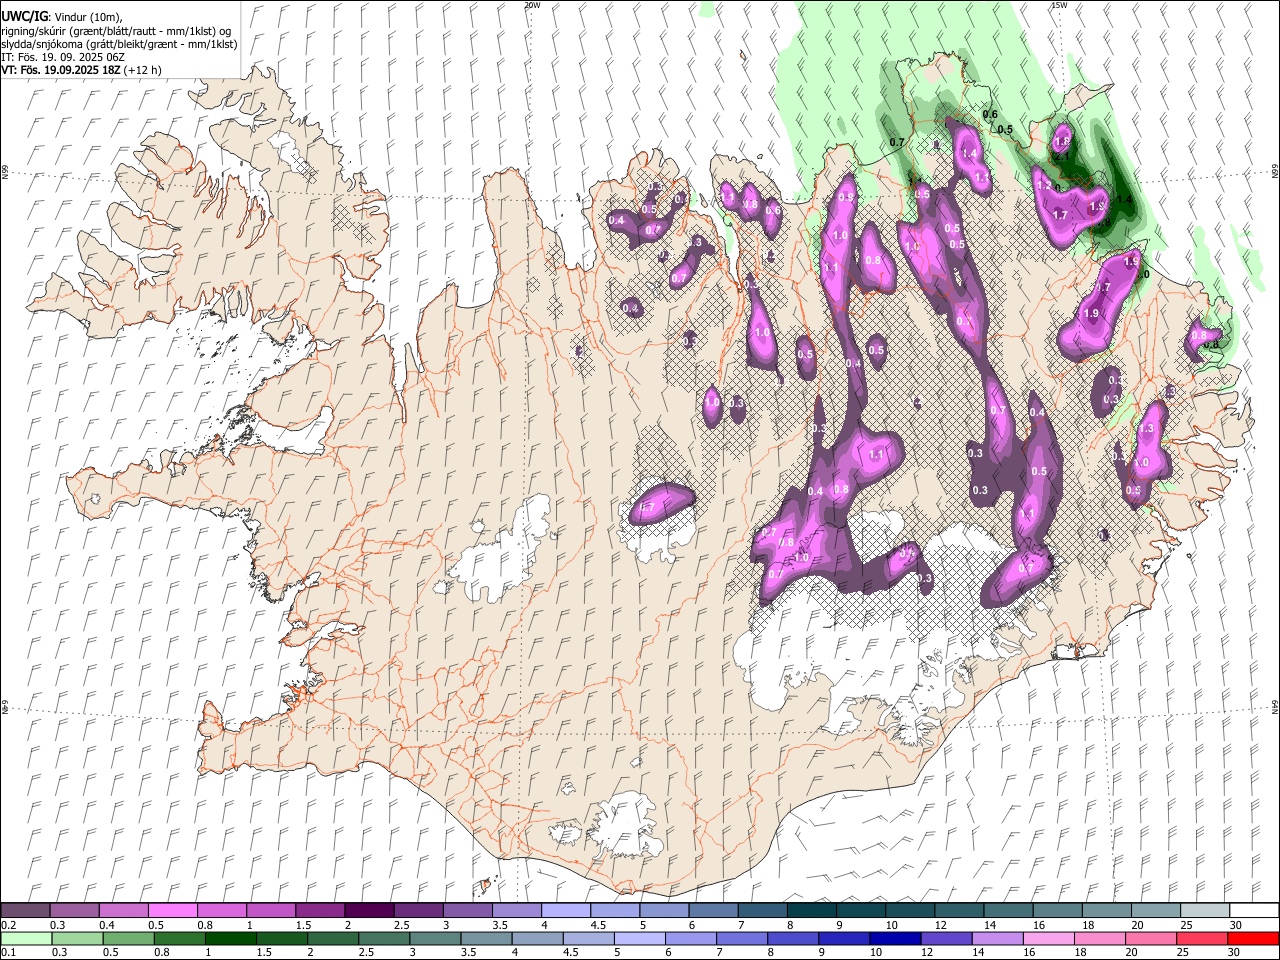Click the top-row legend swatch starting at 20
The height and width of the screenshot is (960, 1280).
pos(1154,910)
